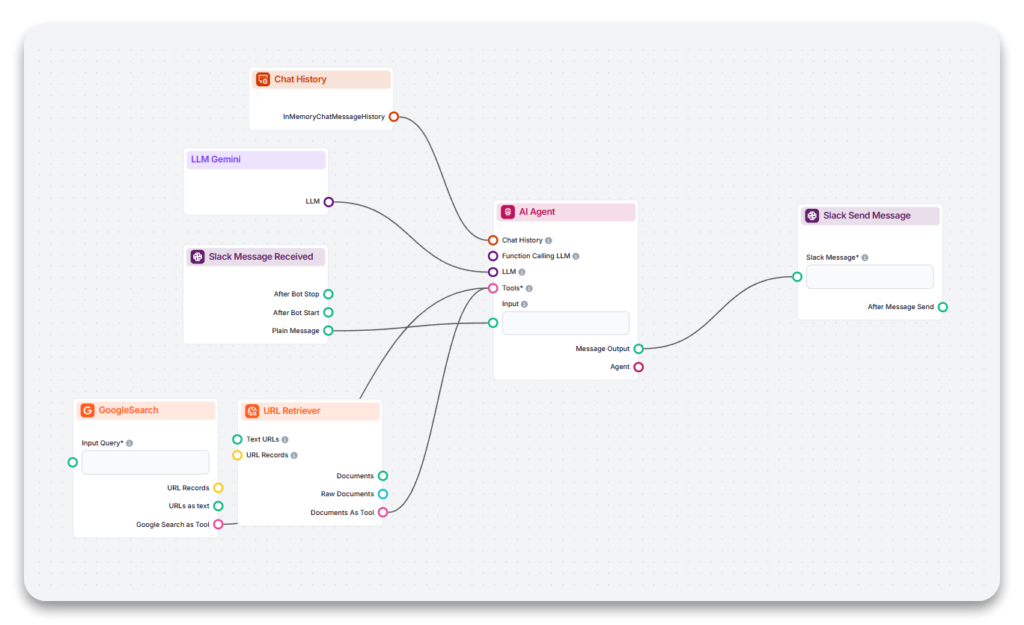Click the Raw Documents label
Viewport: 1024px width, 625px height.
347,494
